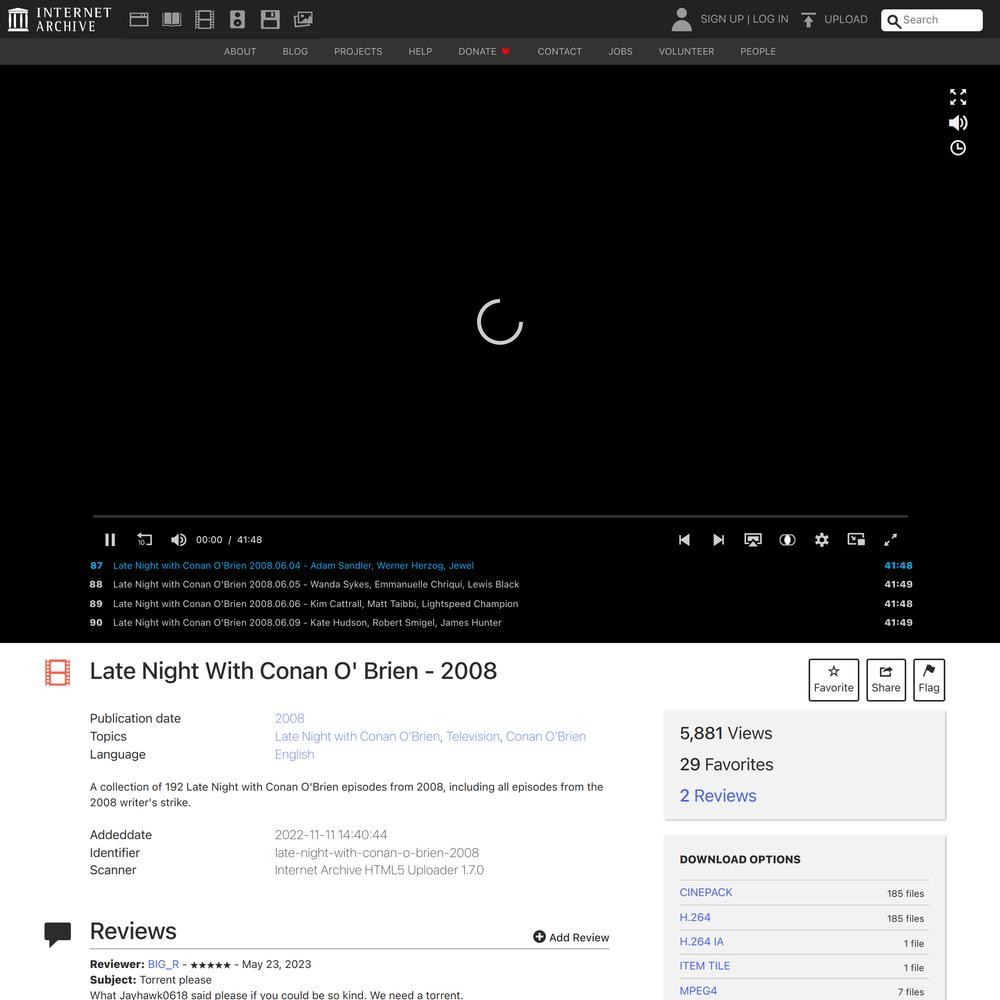Open the PROJECTS menu item
The image size is (1000, 1000).
[x=358, y=52]
